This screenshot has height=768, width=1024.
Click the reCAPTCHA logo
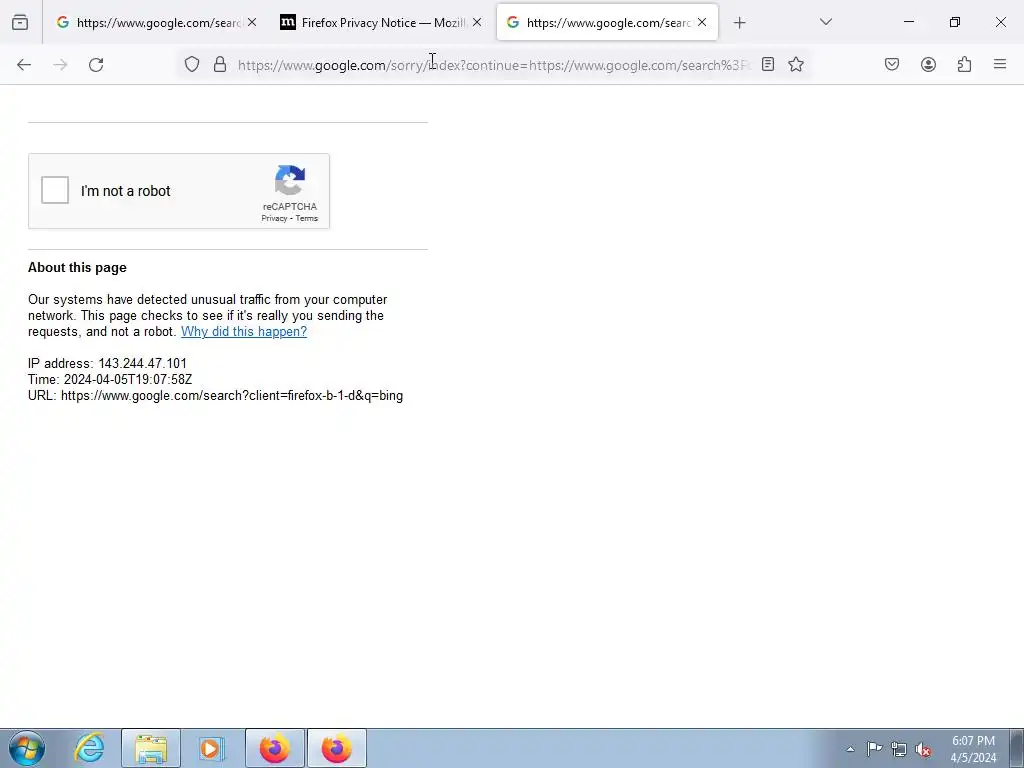tap(290, 180)
